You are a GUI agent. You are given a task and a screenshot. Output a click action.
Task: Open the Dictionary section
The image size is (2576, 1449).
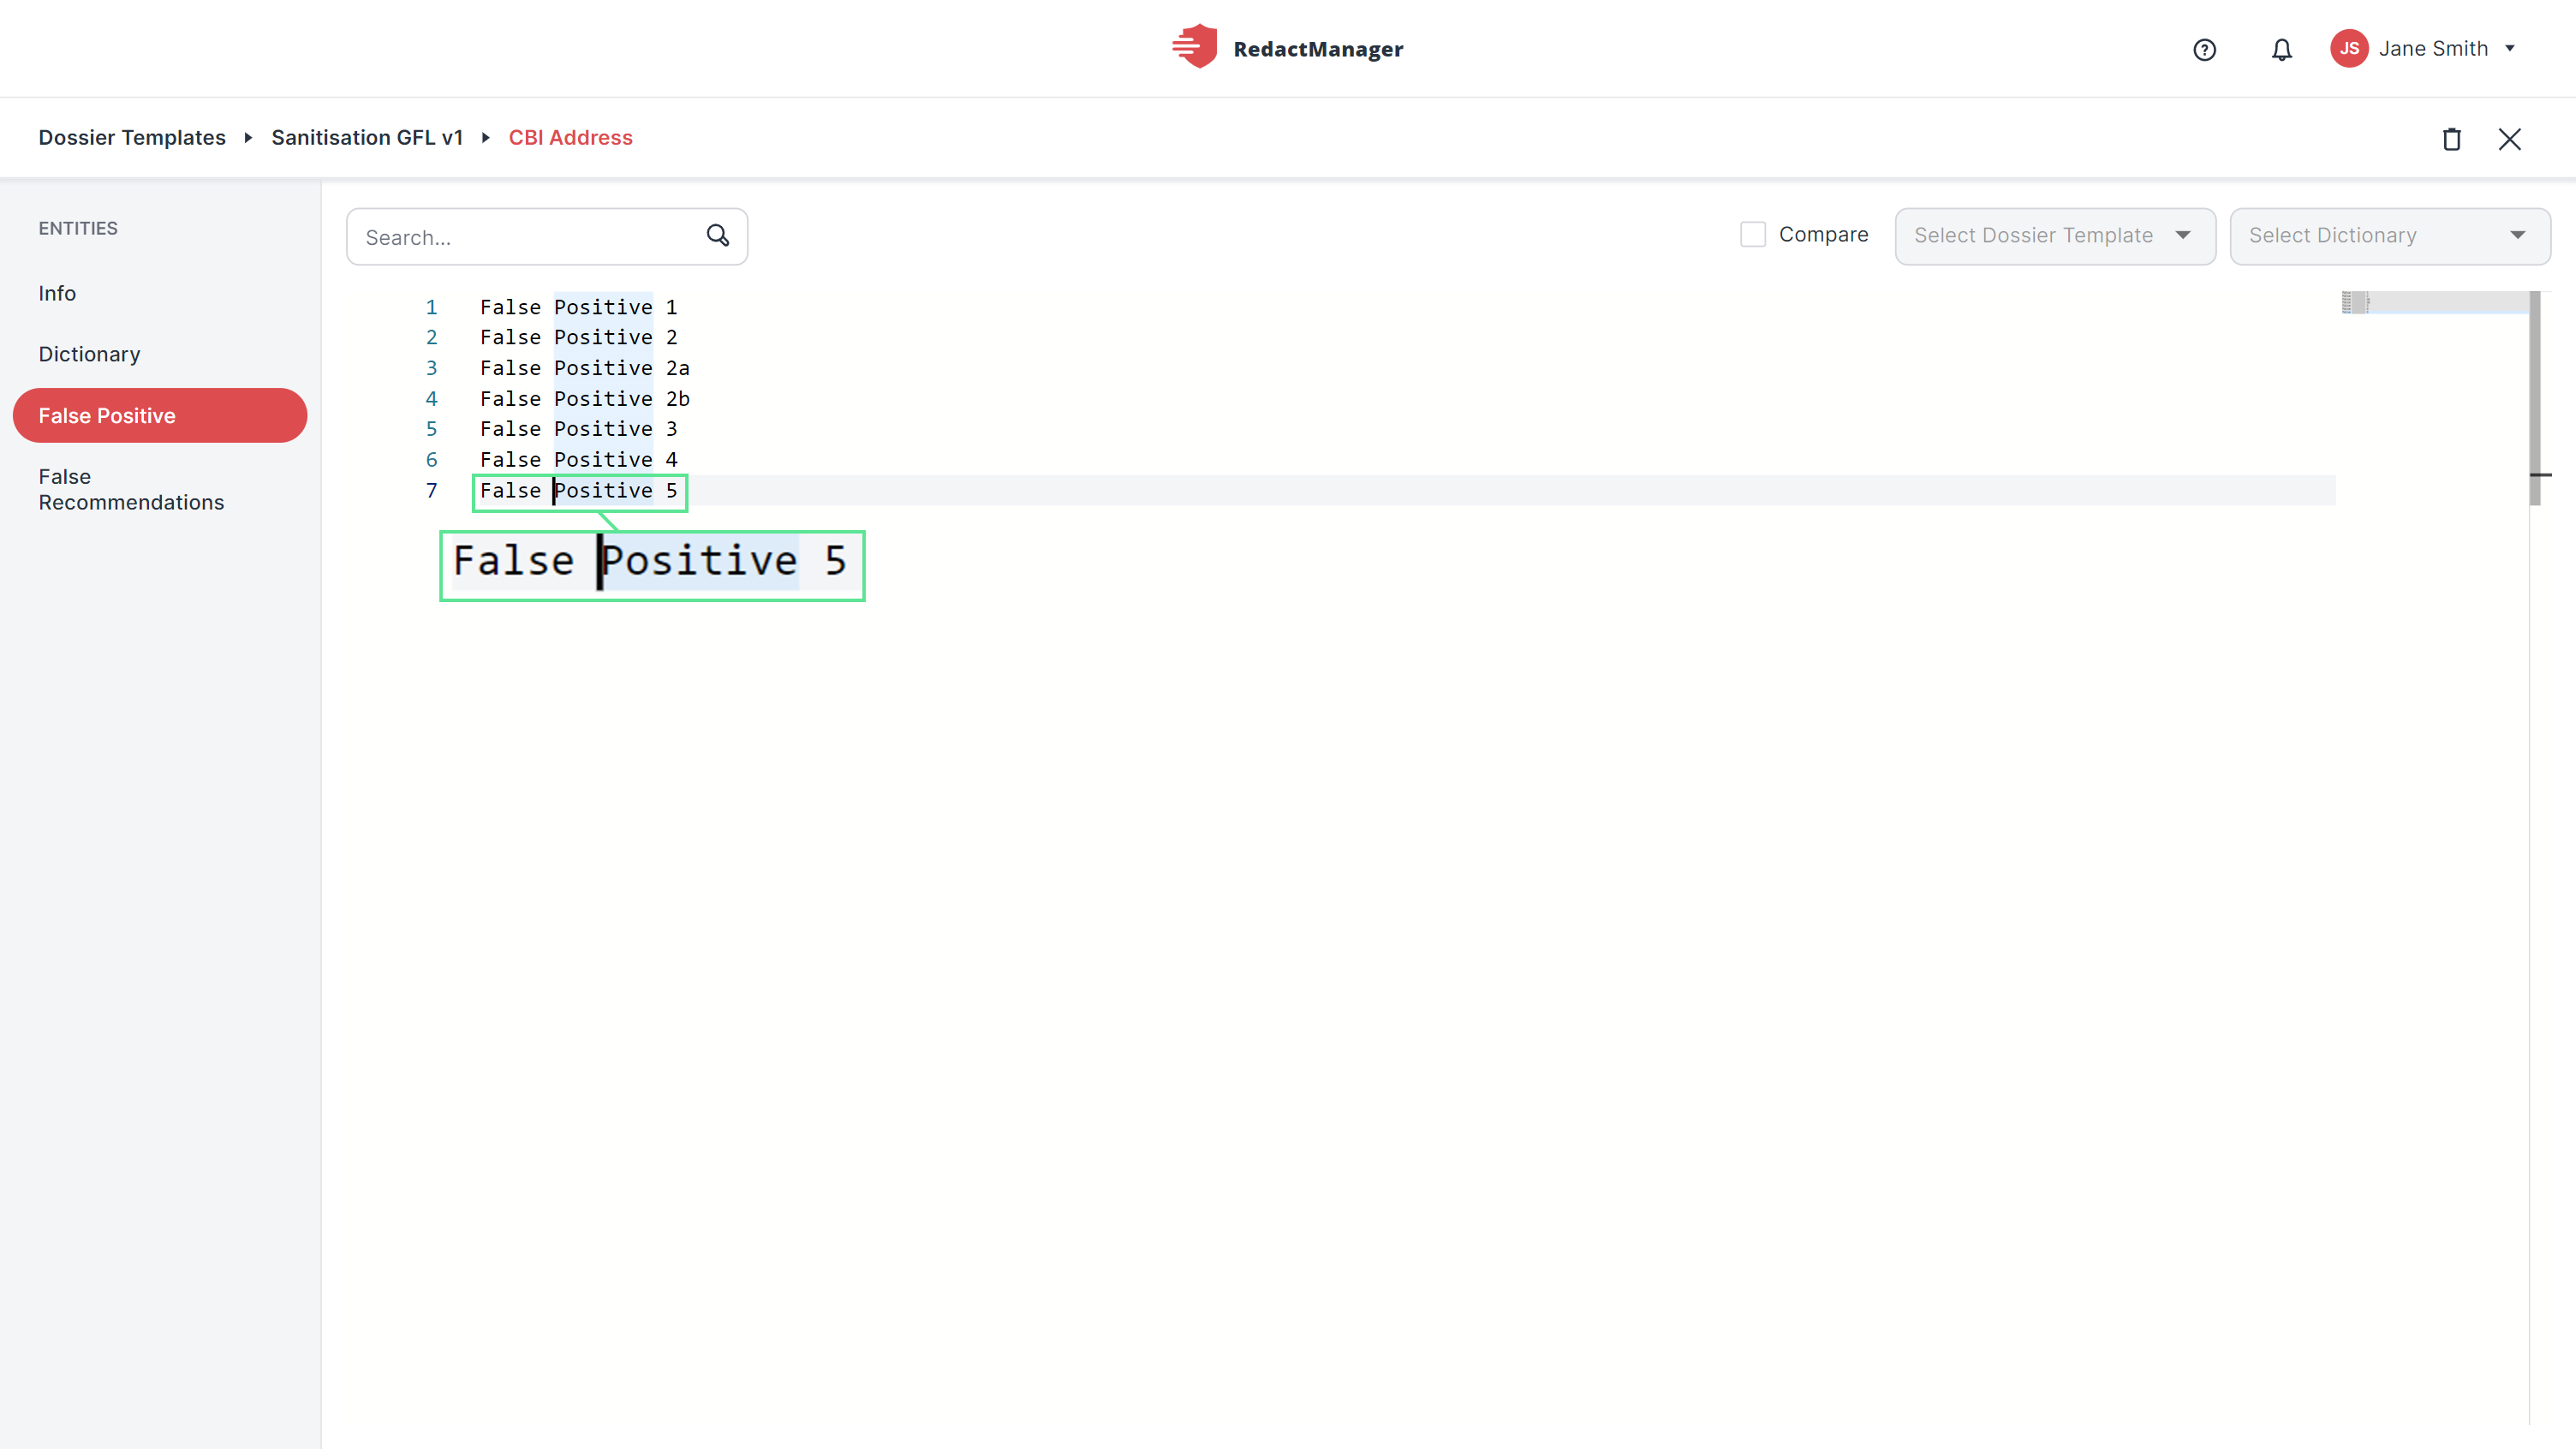89,354
